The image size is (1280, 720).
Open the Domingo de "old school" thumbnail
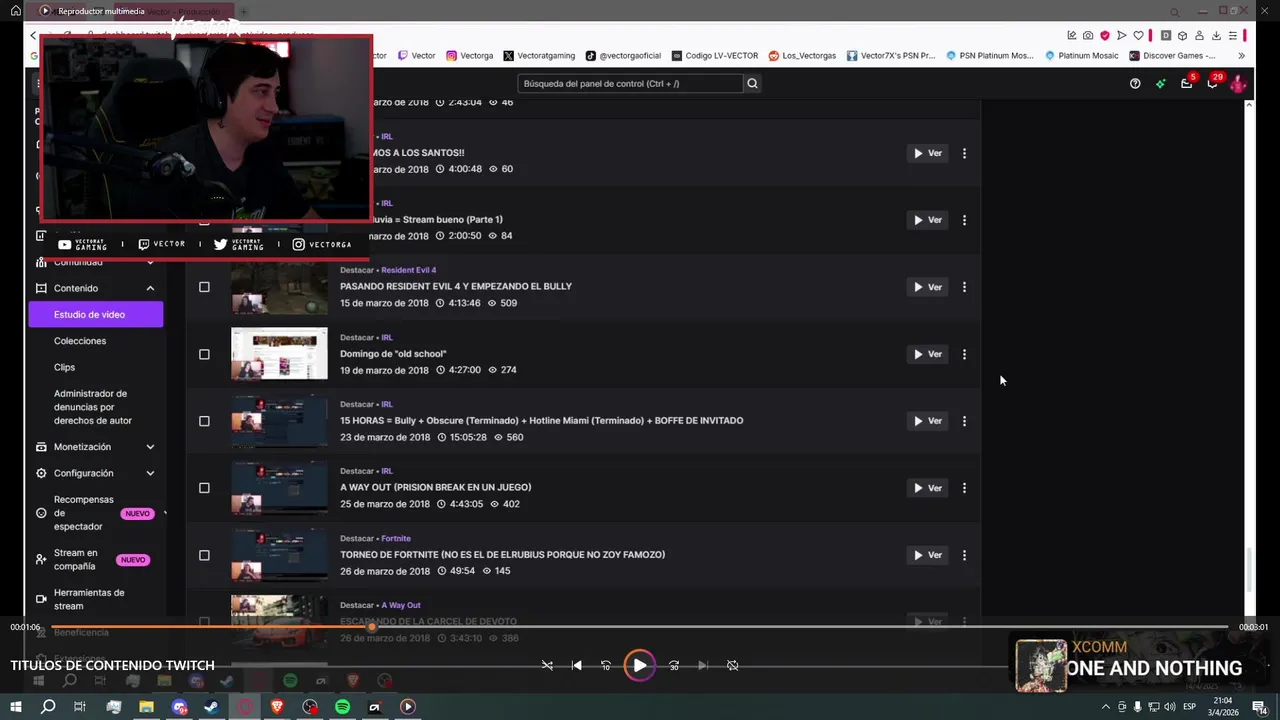[279, 354]
